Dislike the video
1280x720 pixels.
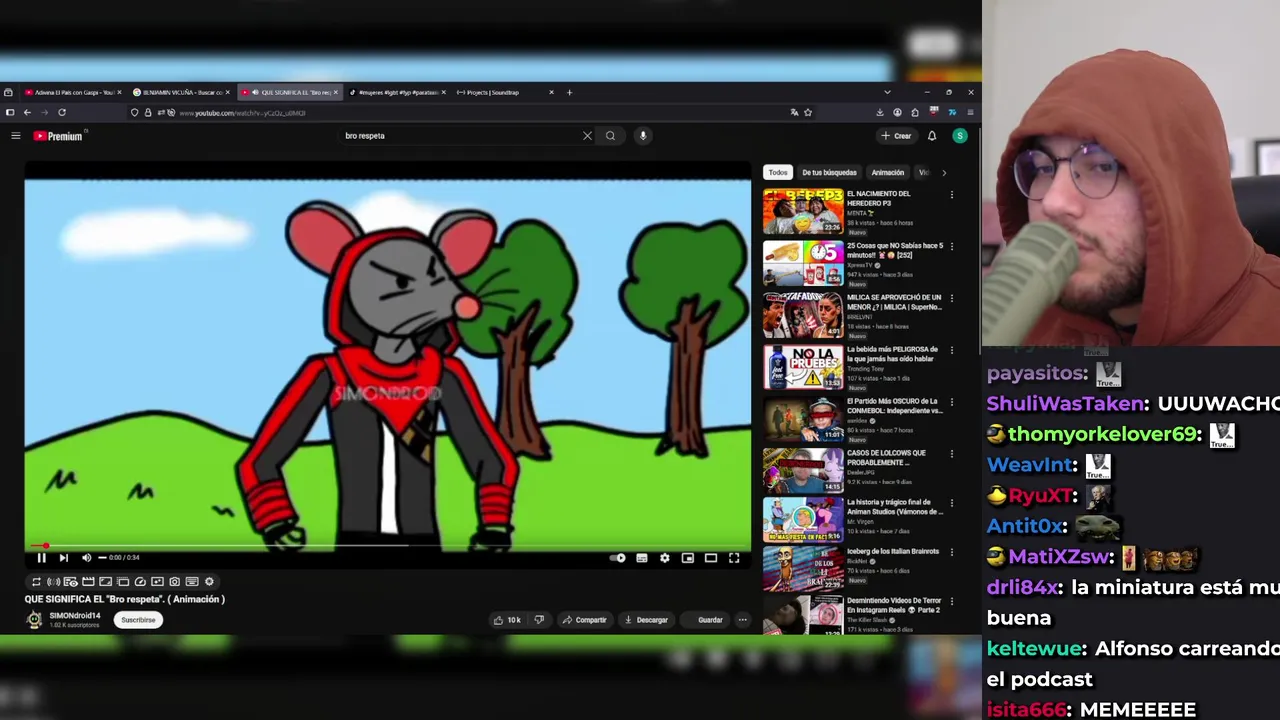tap(539, 620)
